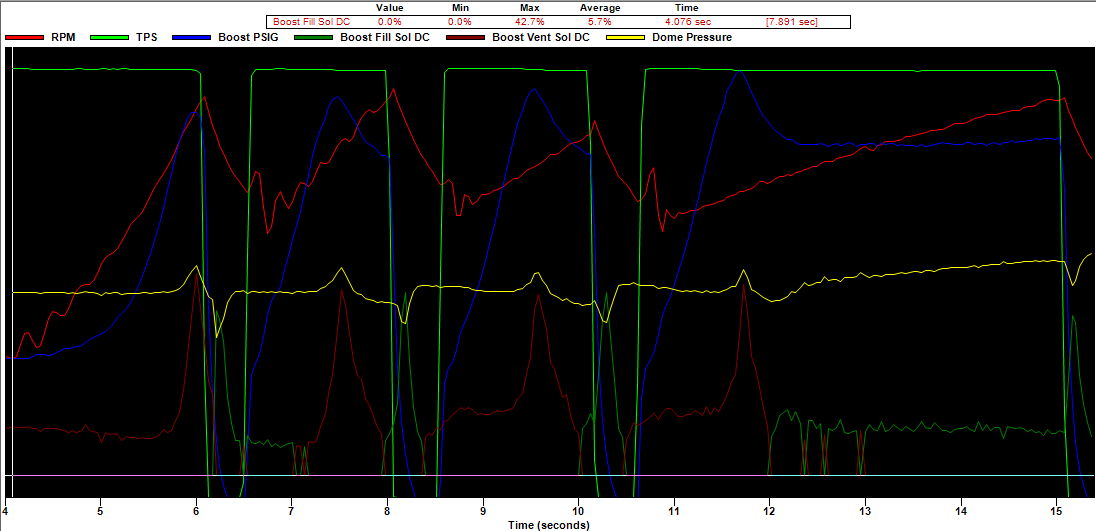Pick the Boost Fill Sol DC legend label
This screenshot has height=531, width=1096.
[385, 38]
